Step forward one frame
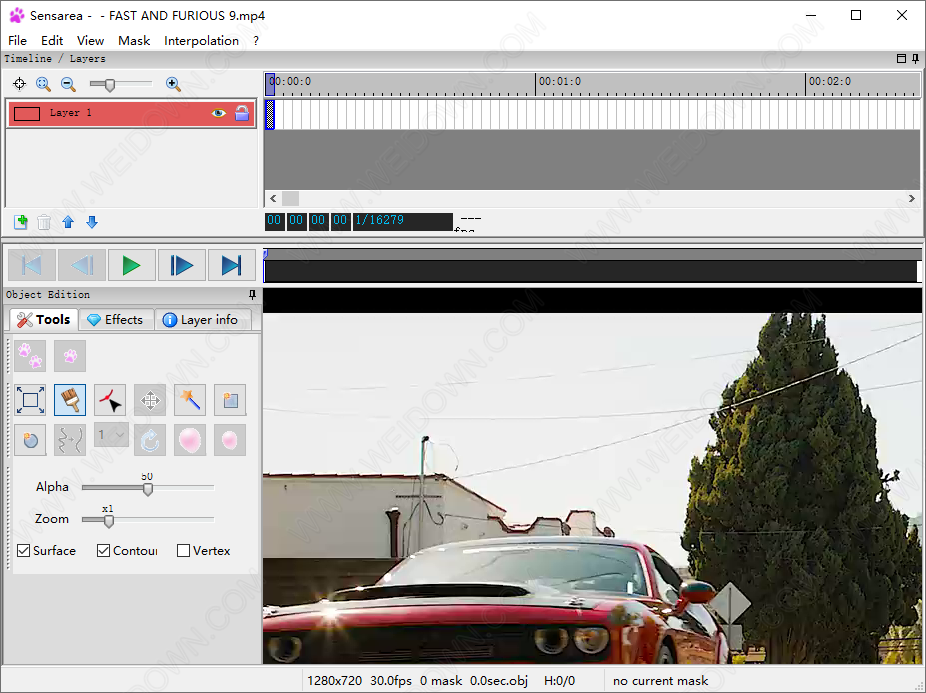Image resolution: width=926 pixels, height=693 pixels. point(181,265)
